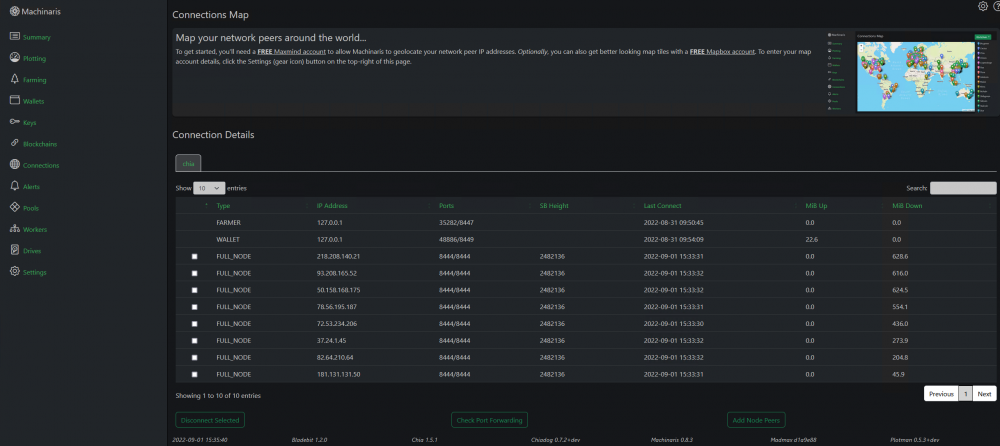Open Keys via its key icon
Viewport: 1000px width, 446px height.
pos(15,122)
